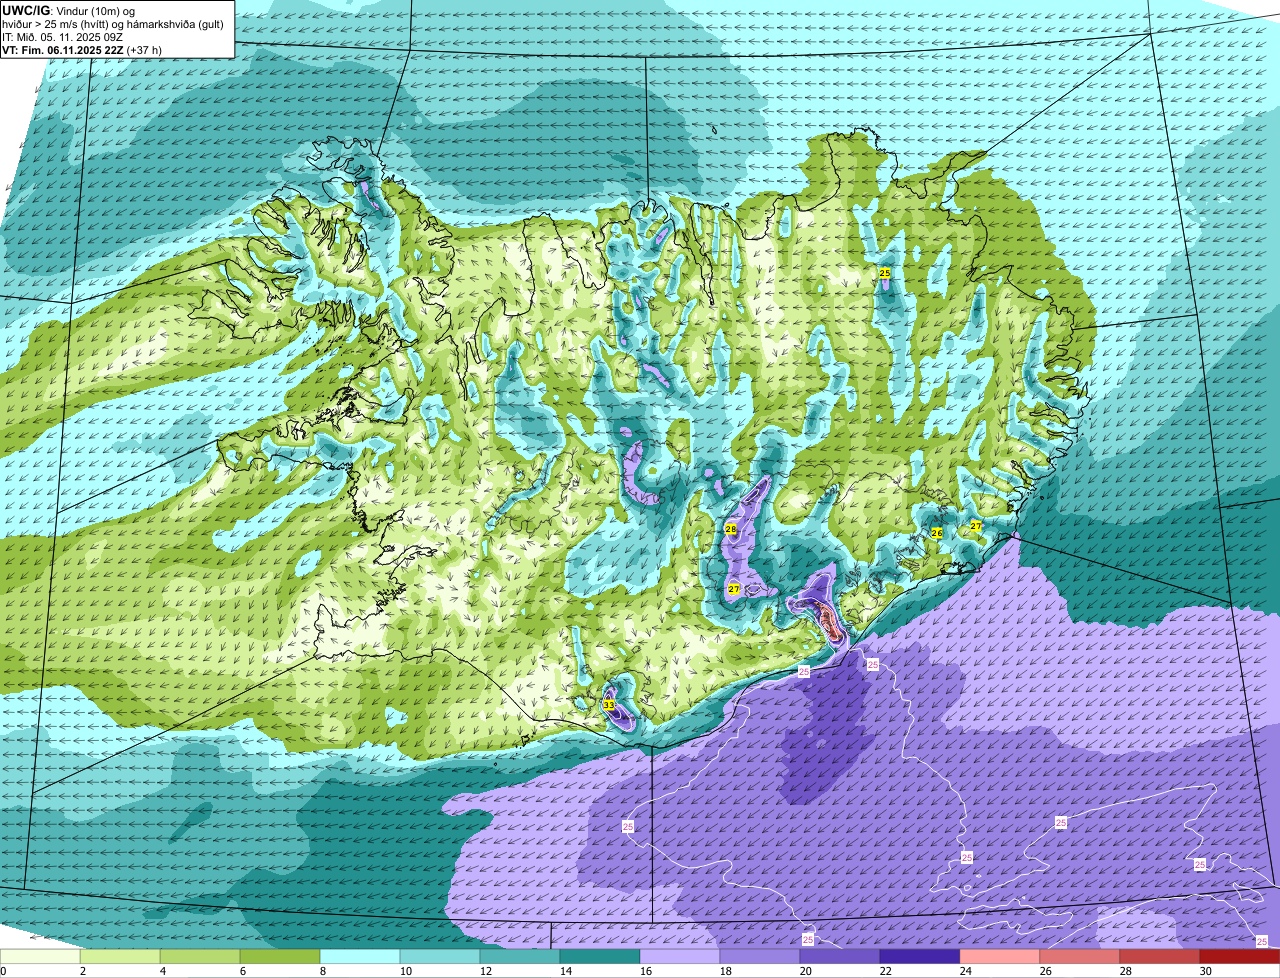Click the legend scale value 16
This screenshot has width=1280, height=978.
tap(644, 971)
